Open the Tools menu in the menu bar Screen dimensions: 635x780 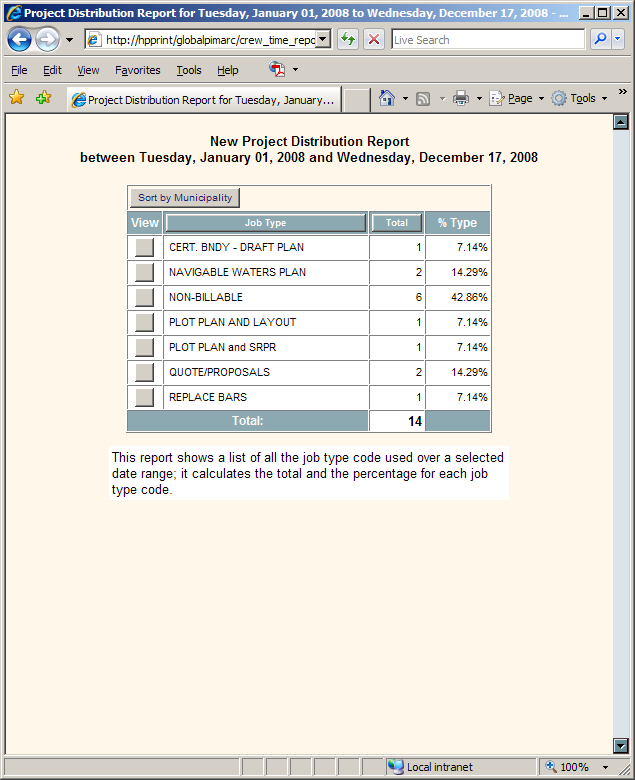point(189,70)
